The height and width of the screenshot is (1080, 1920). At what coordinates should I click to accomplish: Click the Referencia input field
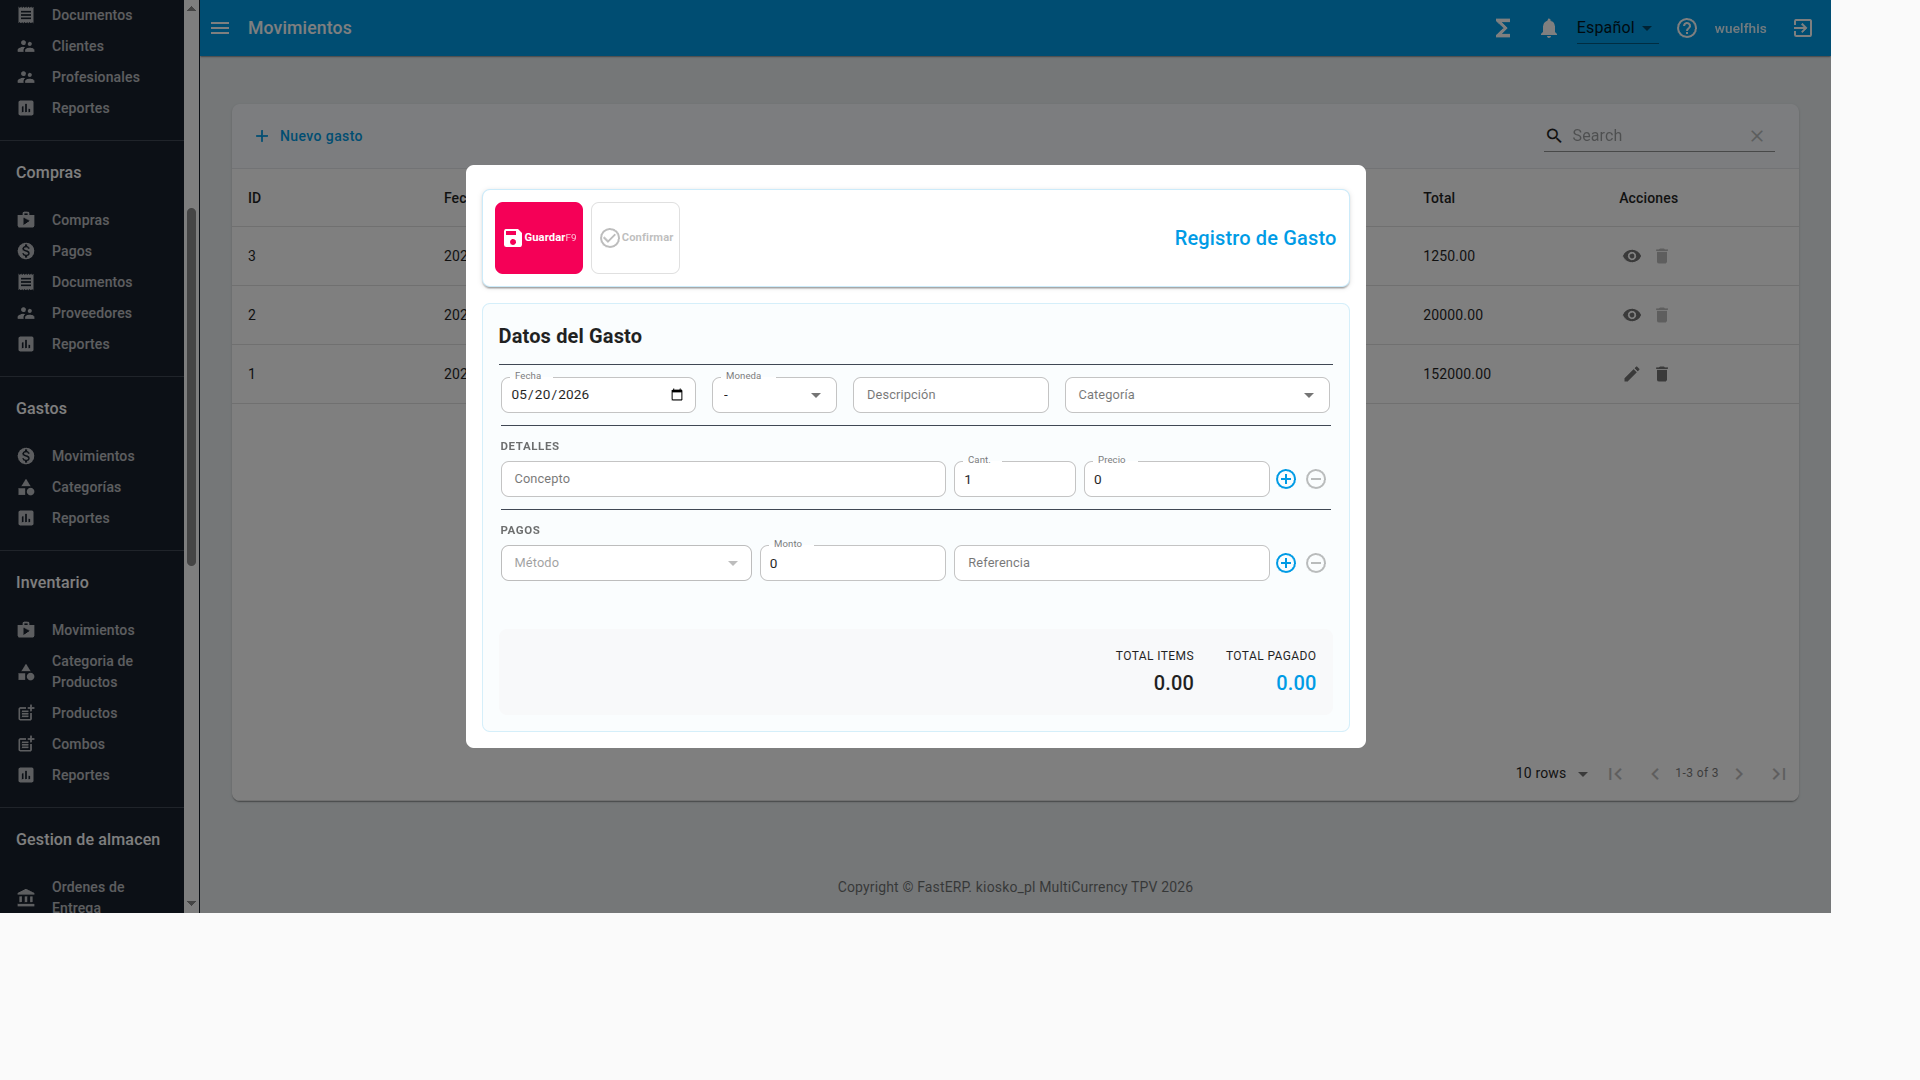click(x=1111, y=563)
